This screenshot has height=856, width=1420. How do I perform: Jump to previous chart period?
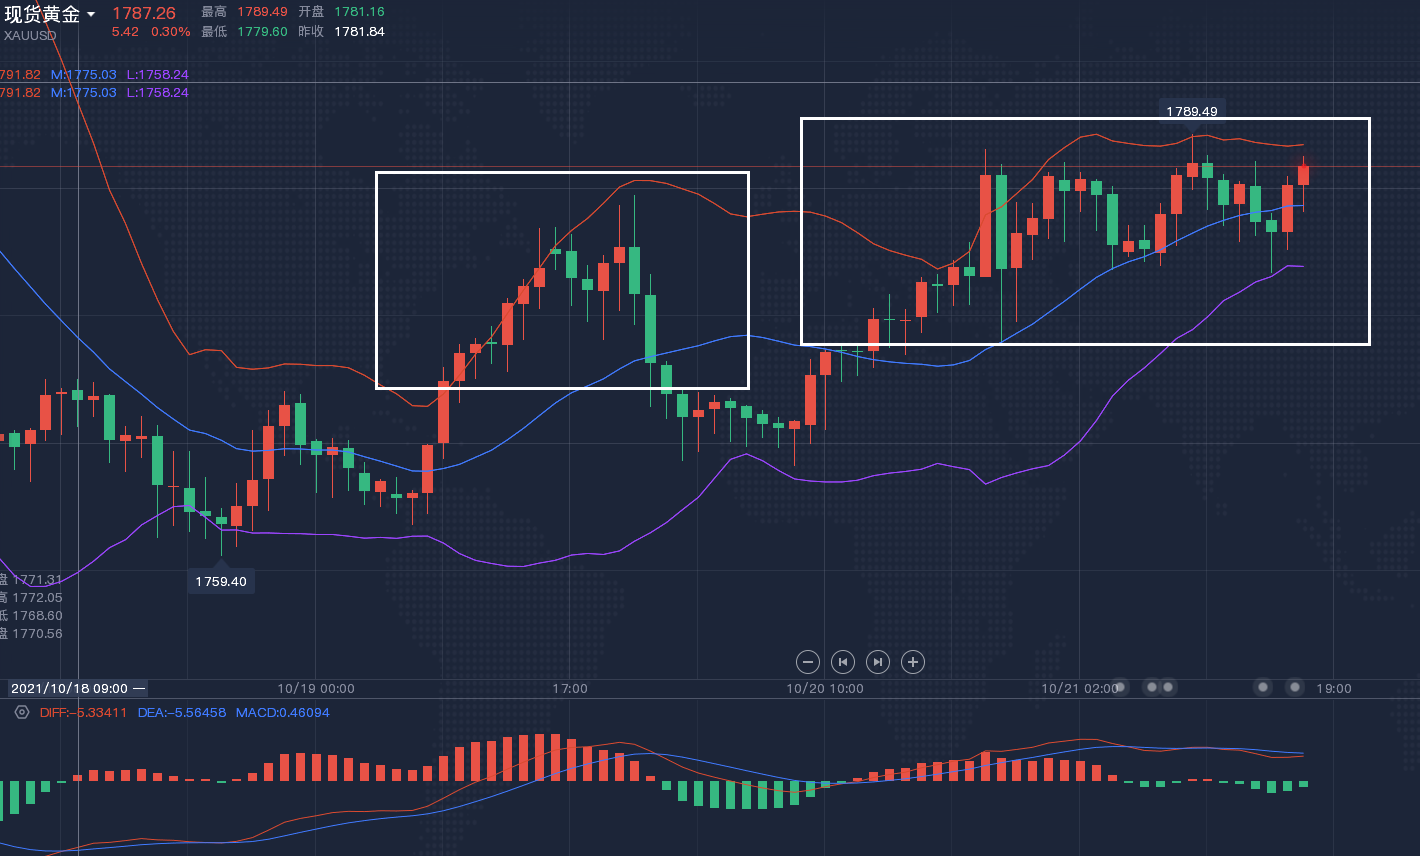[x=843, y=662]
